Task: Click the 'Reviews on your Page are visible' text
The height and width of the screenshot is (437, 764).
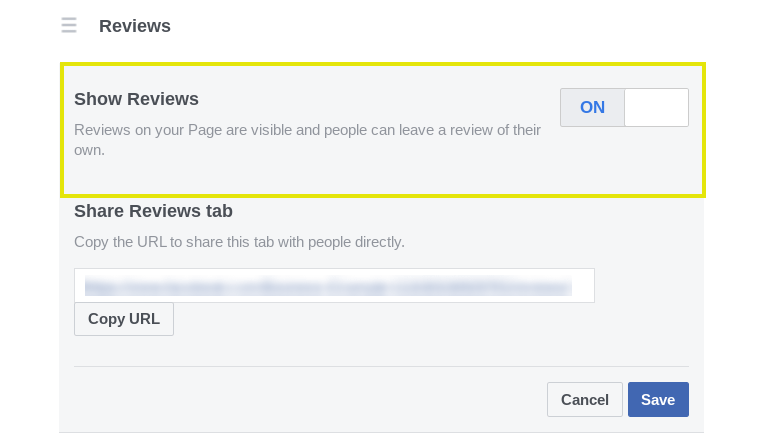Action: coord(307,140)
